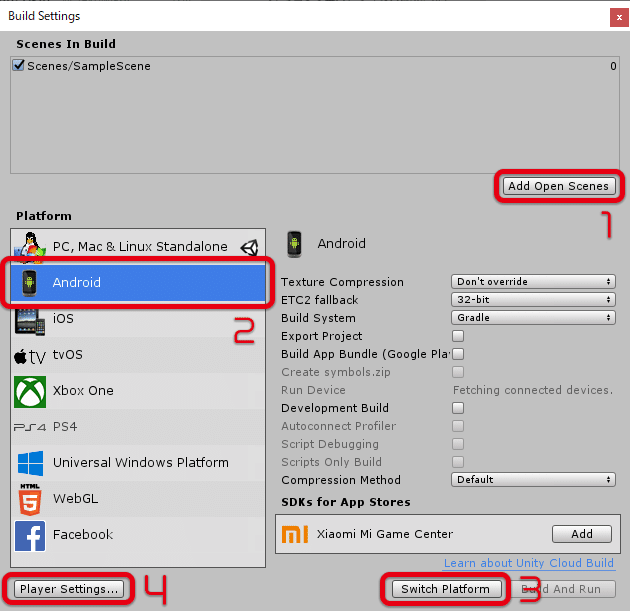Toggle the Create symbols.zip checkbox
630x611 pixels.
pyautogui.click(x=458, y=372)
